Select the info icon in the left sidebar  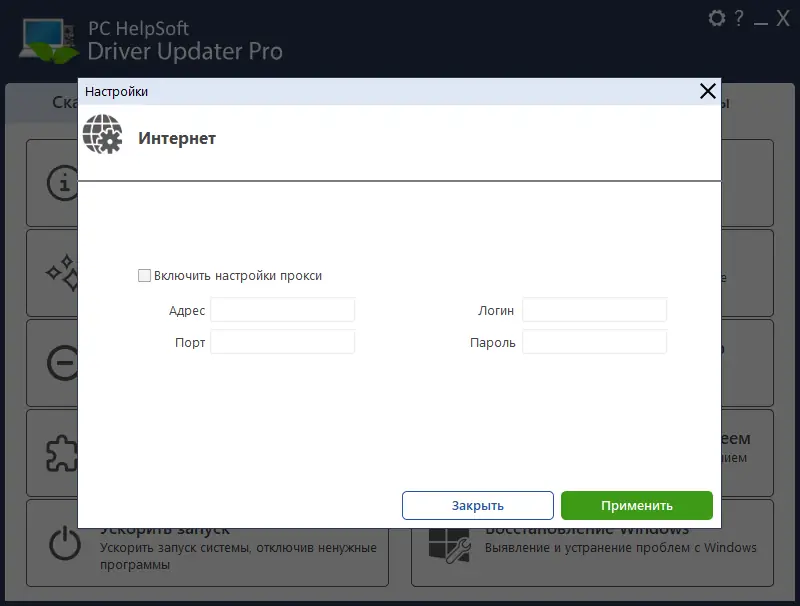click(x=63, y=183)
